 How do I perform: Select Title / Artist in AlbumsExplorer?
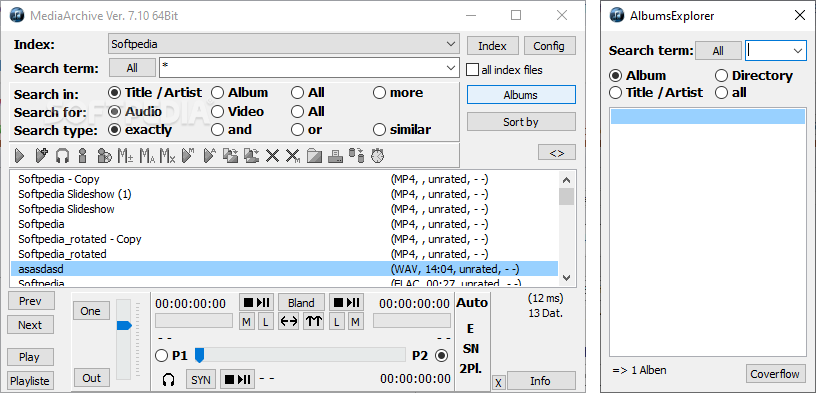pos(656,93)
